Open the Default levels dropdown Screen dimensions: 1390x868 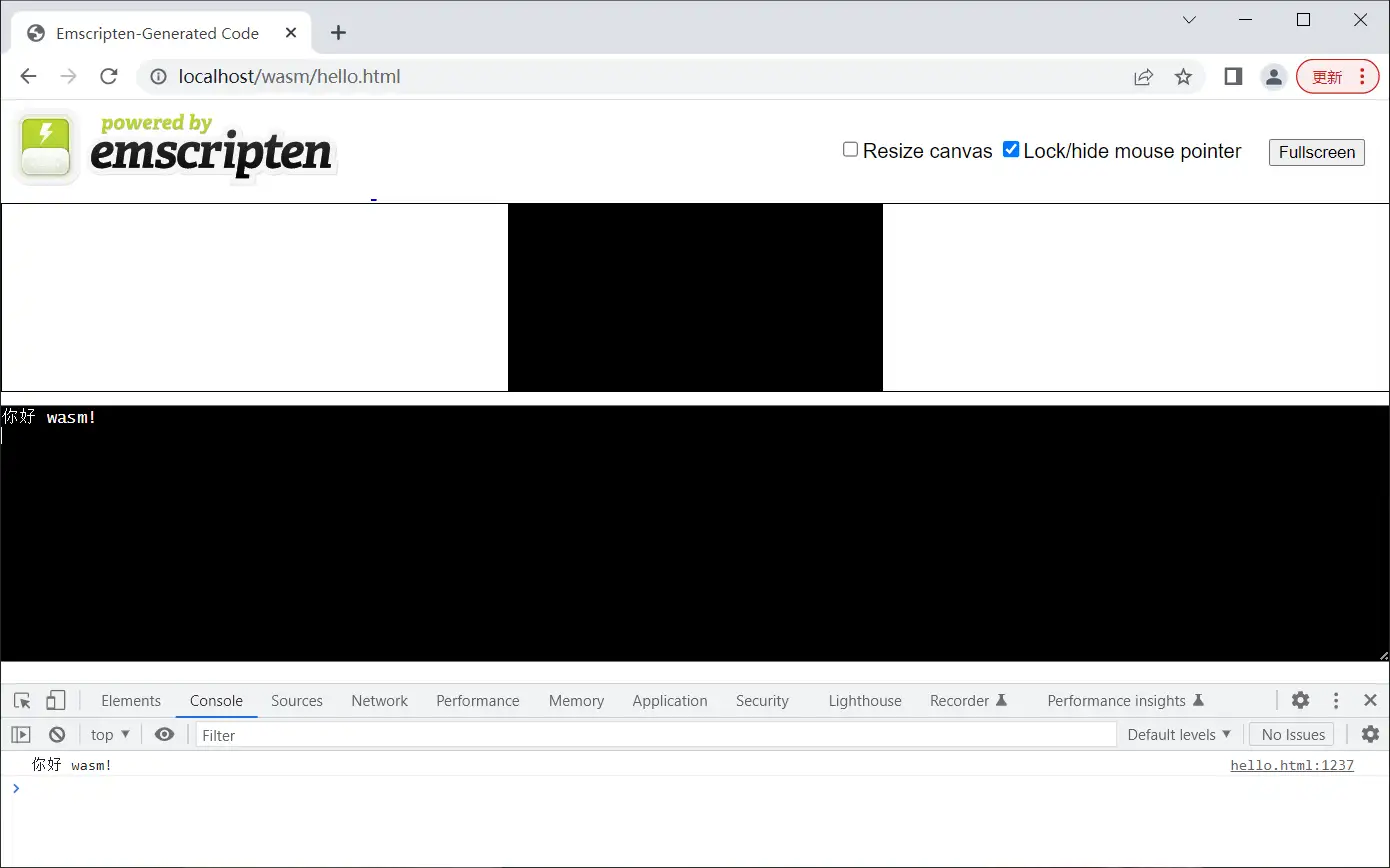point(1179,734)
